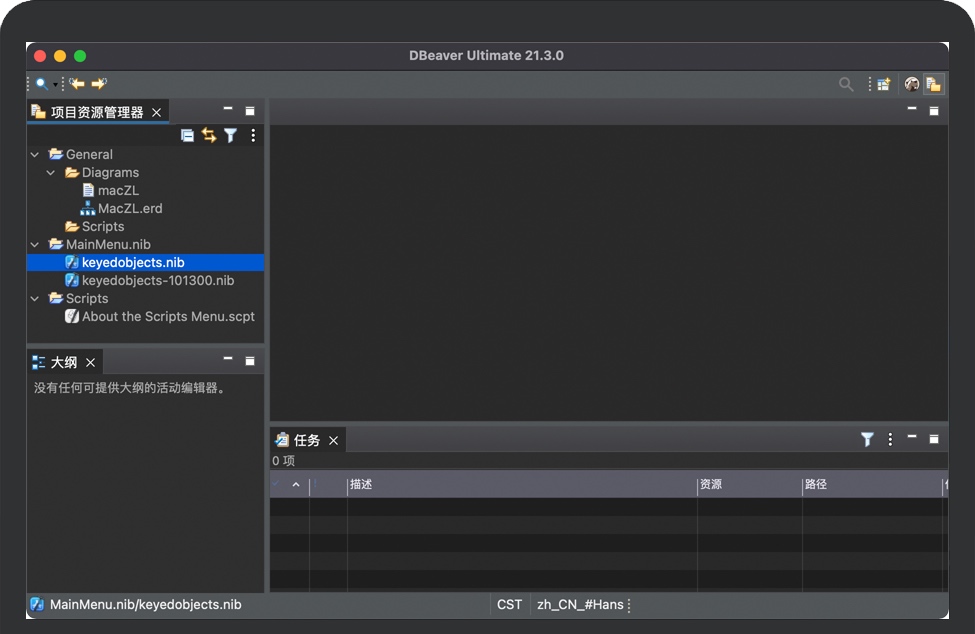This screenshot has width=975, height=634.
Task: Click the Open Perspective icon in the top right
Action: click(x=884, y=84)
